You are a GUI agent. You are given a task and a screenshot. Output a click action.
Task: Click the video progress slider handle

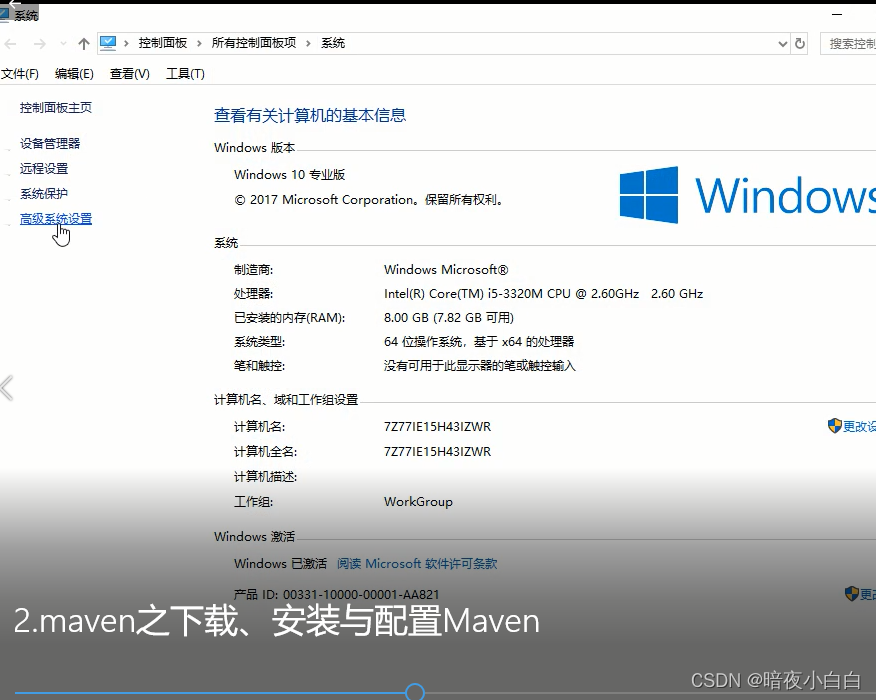tap(415, 692)
